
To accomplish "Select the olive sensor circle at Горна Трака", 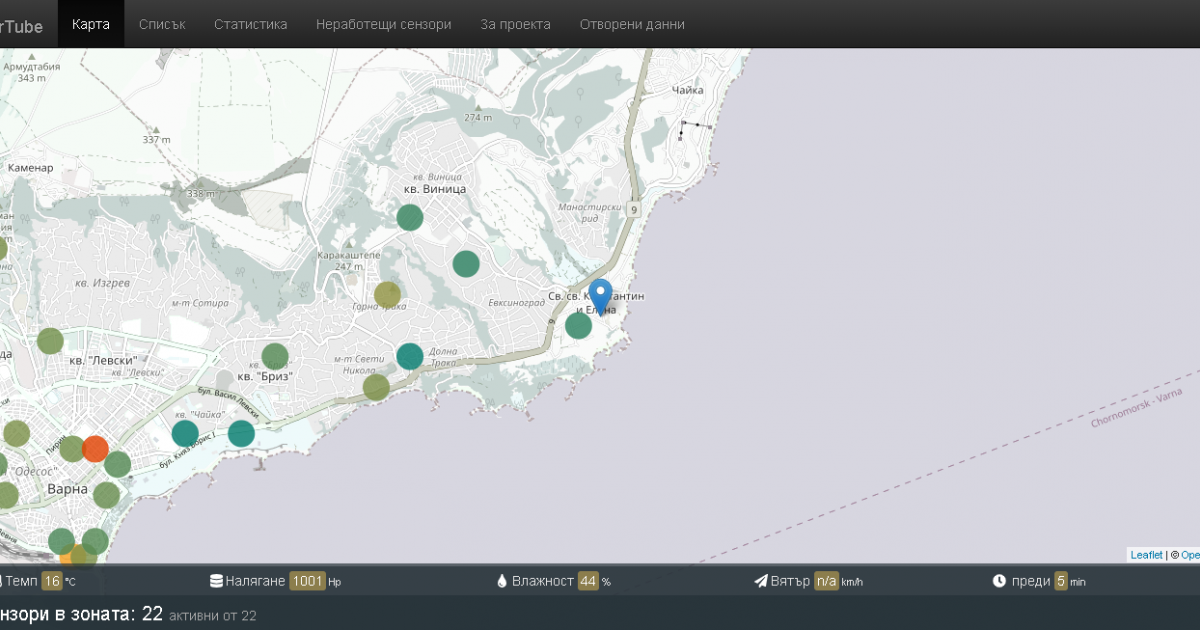I will click(x=387, y=295).
